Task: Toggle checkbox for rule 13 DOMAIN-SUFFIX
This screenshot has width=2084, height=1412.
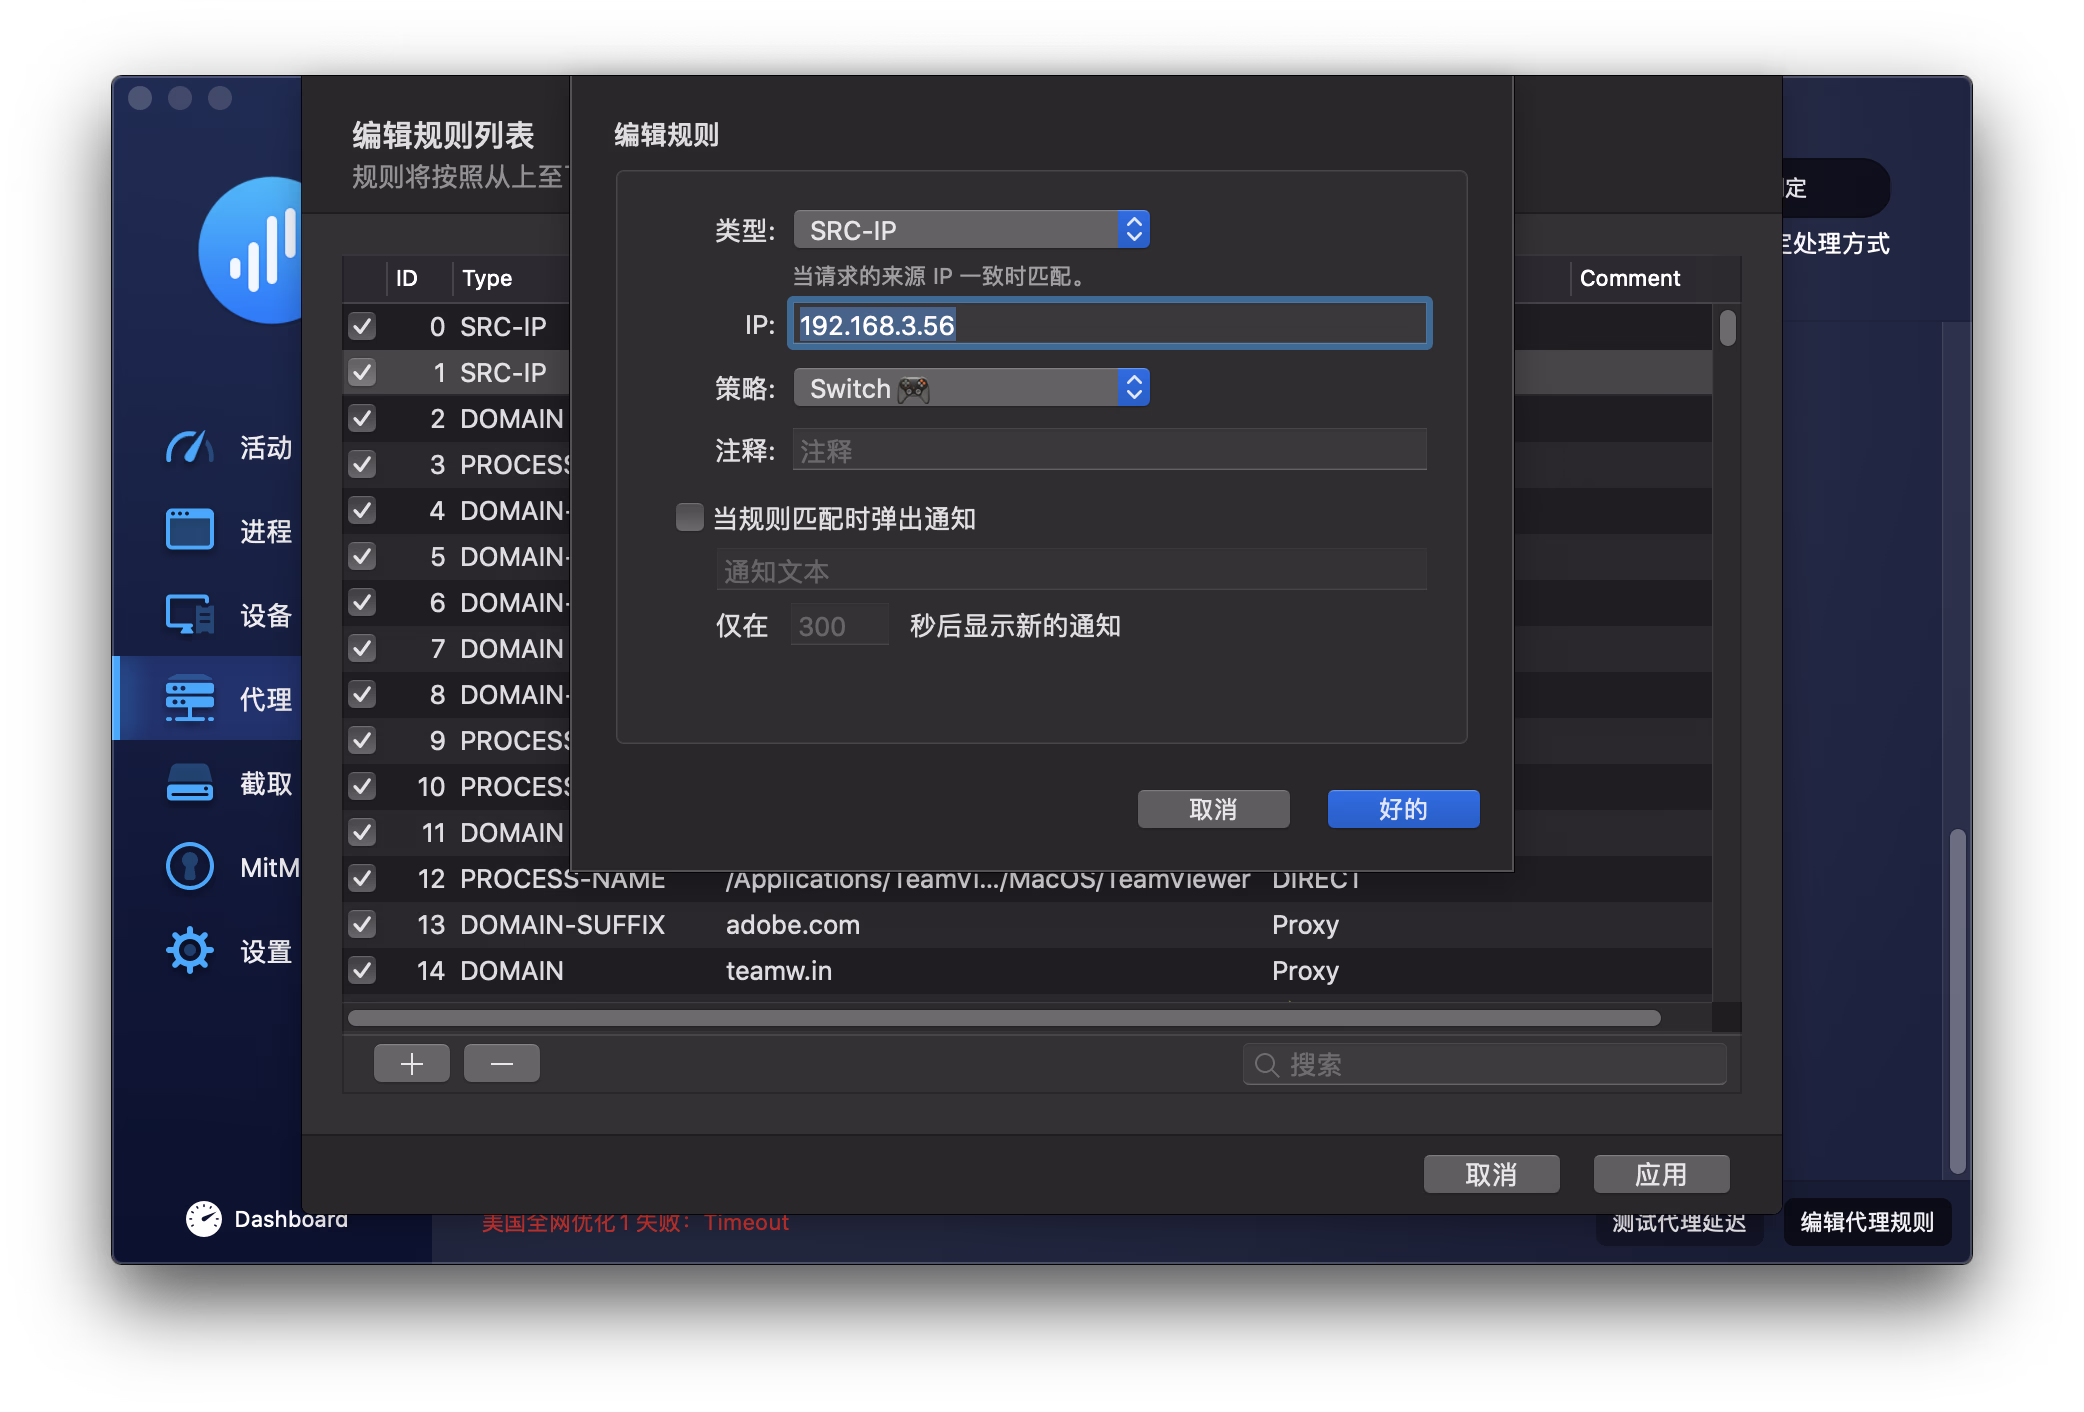Action: (x=362, y=924)
